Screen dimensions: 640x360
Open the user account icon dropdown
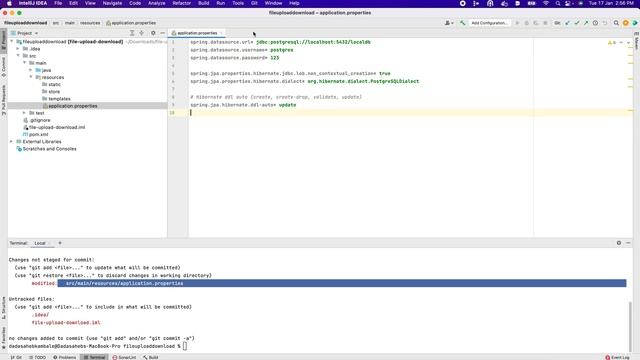pos(449,23)
